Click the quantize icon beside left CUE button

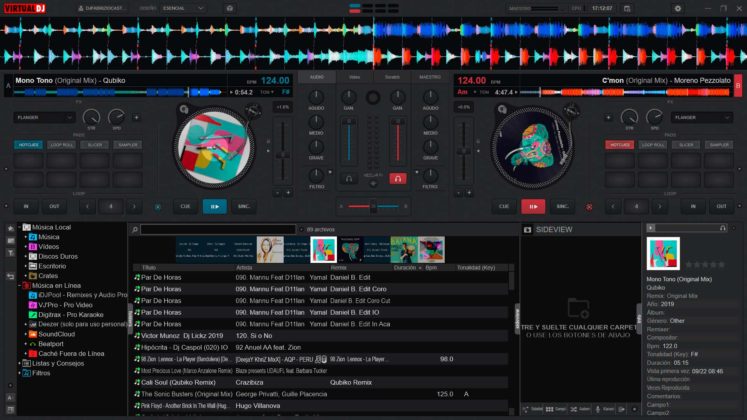point(158,207)
